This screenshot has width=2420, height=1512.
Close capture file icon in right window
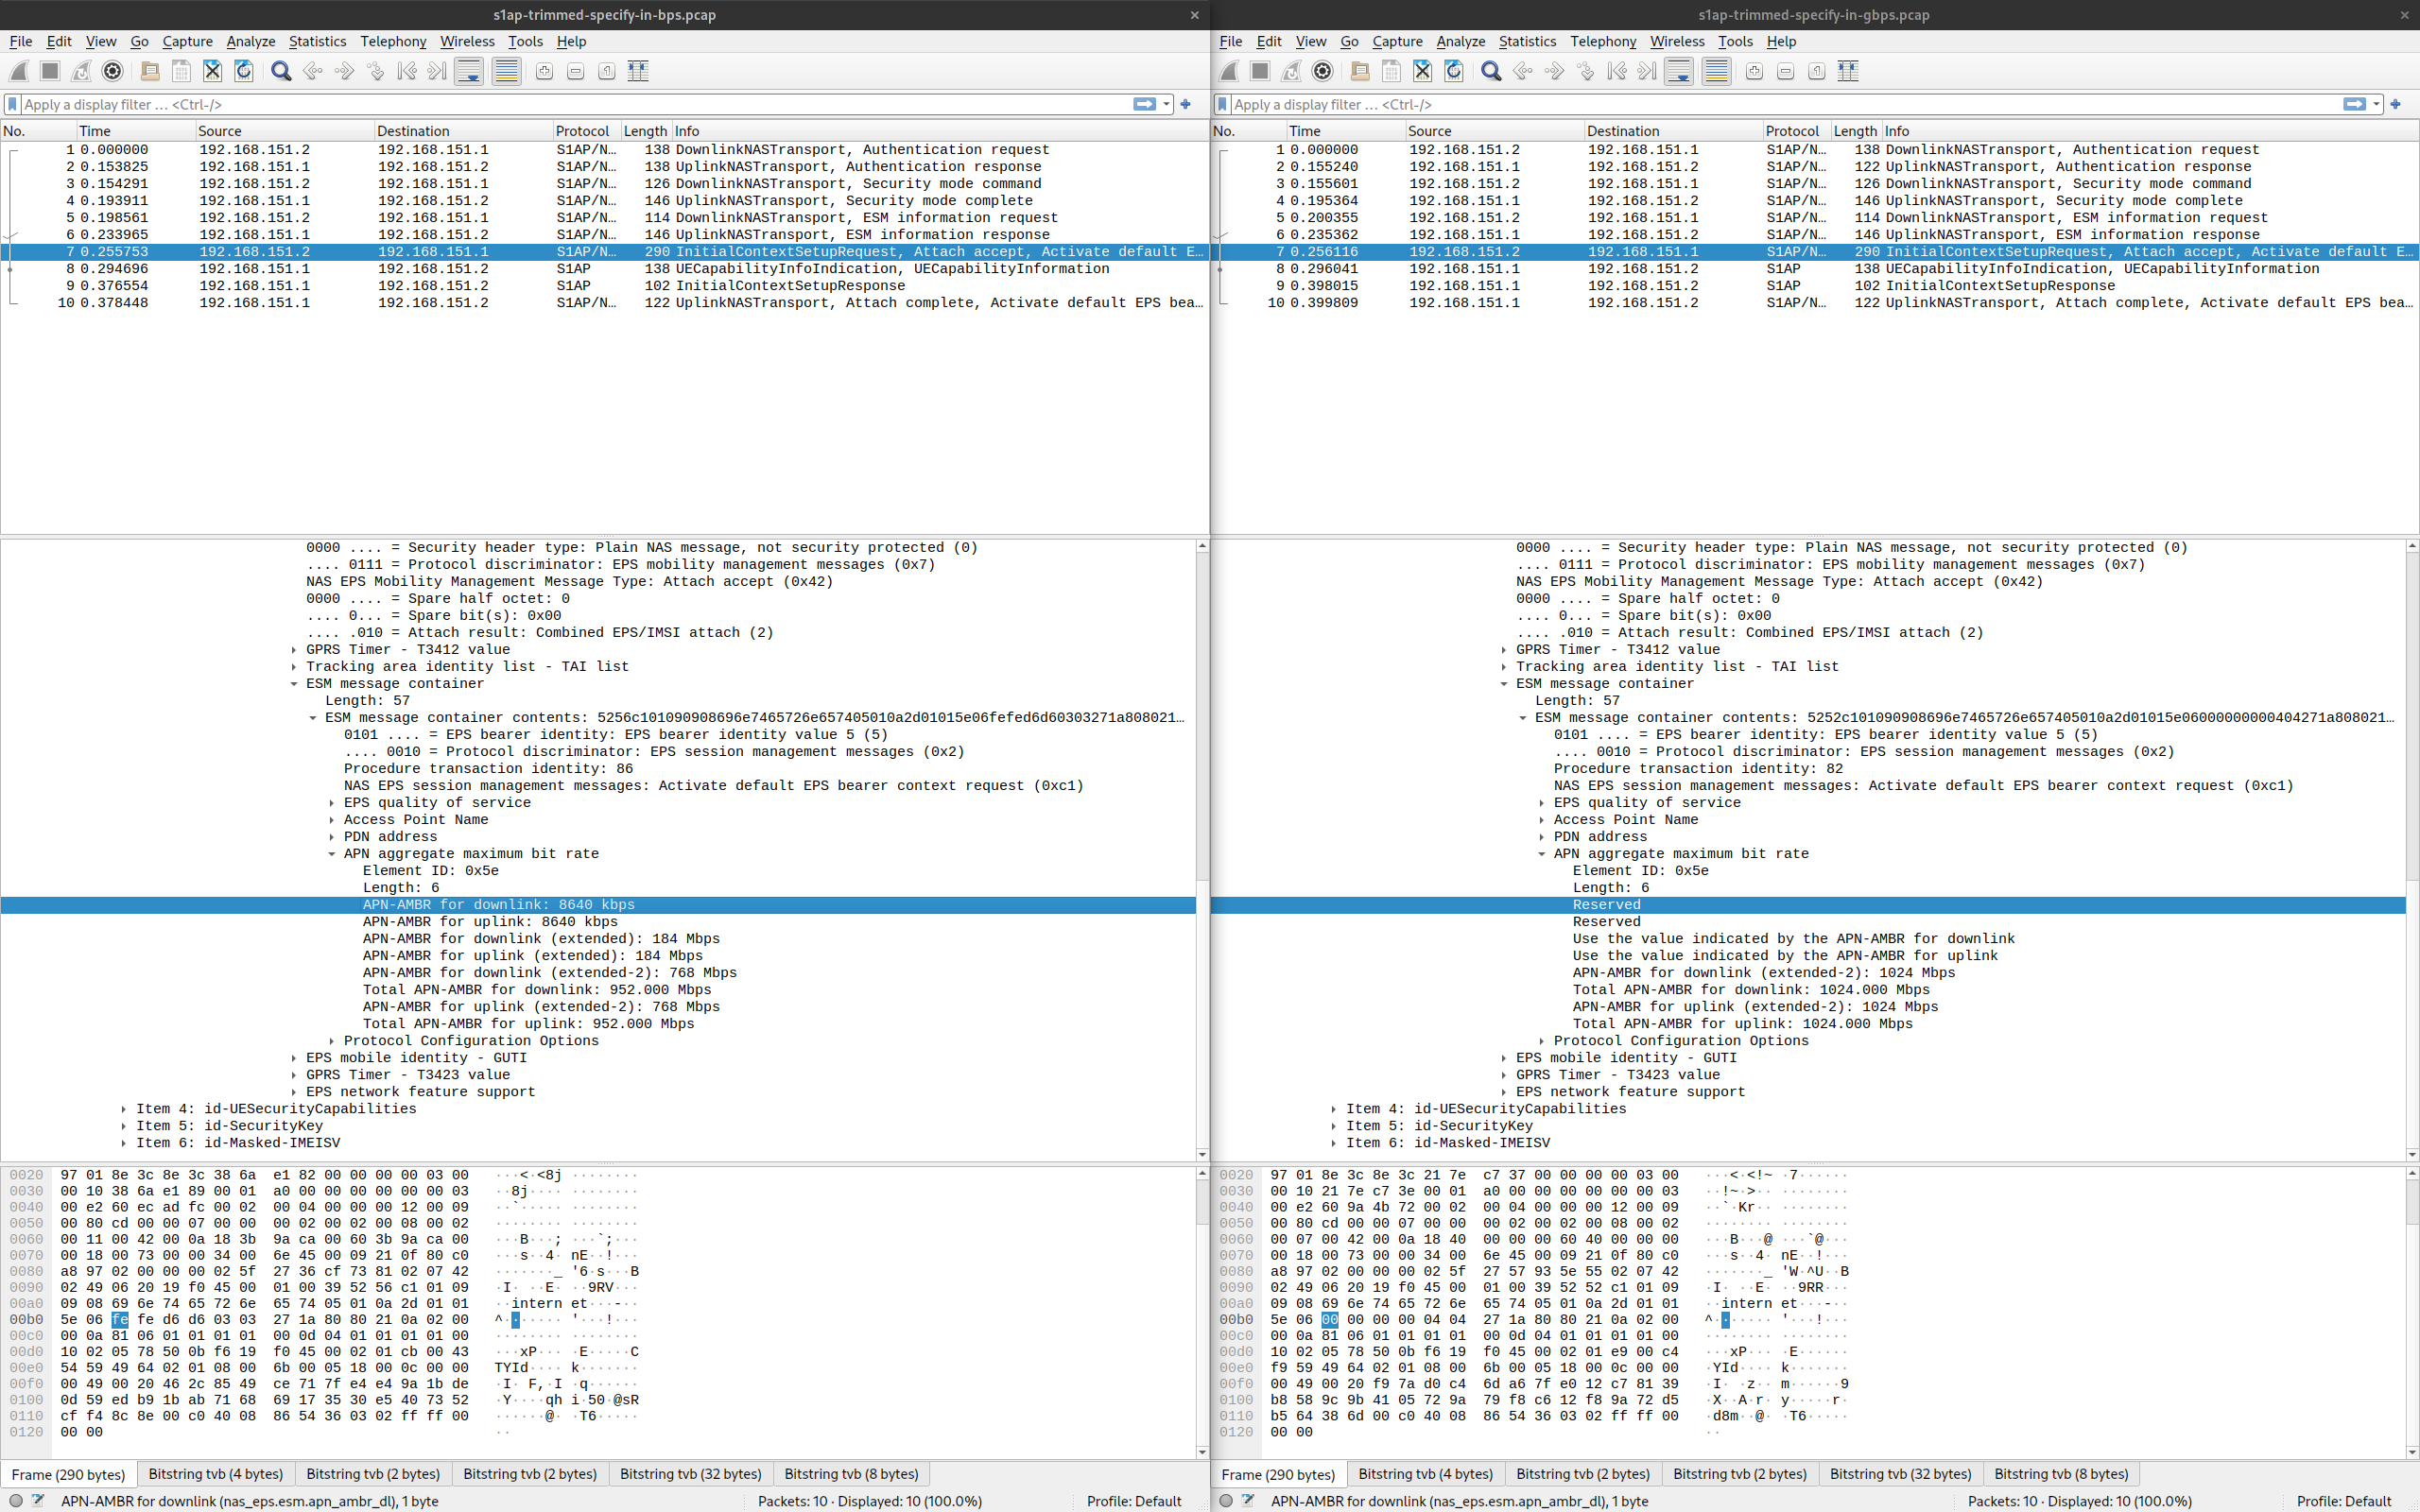click(x=1422, y=71)
